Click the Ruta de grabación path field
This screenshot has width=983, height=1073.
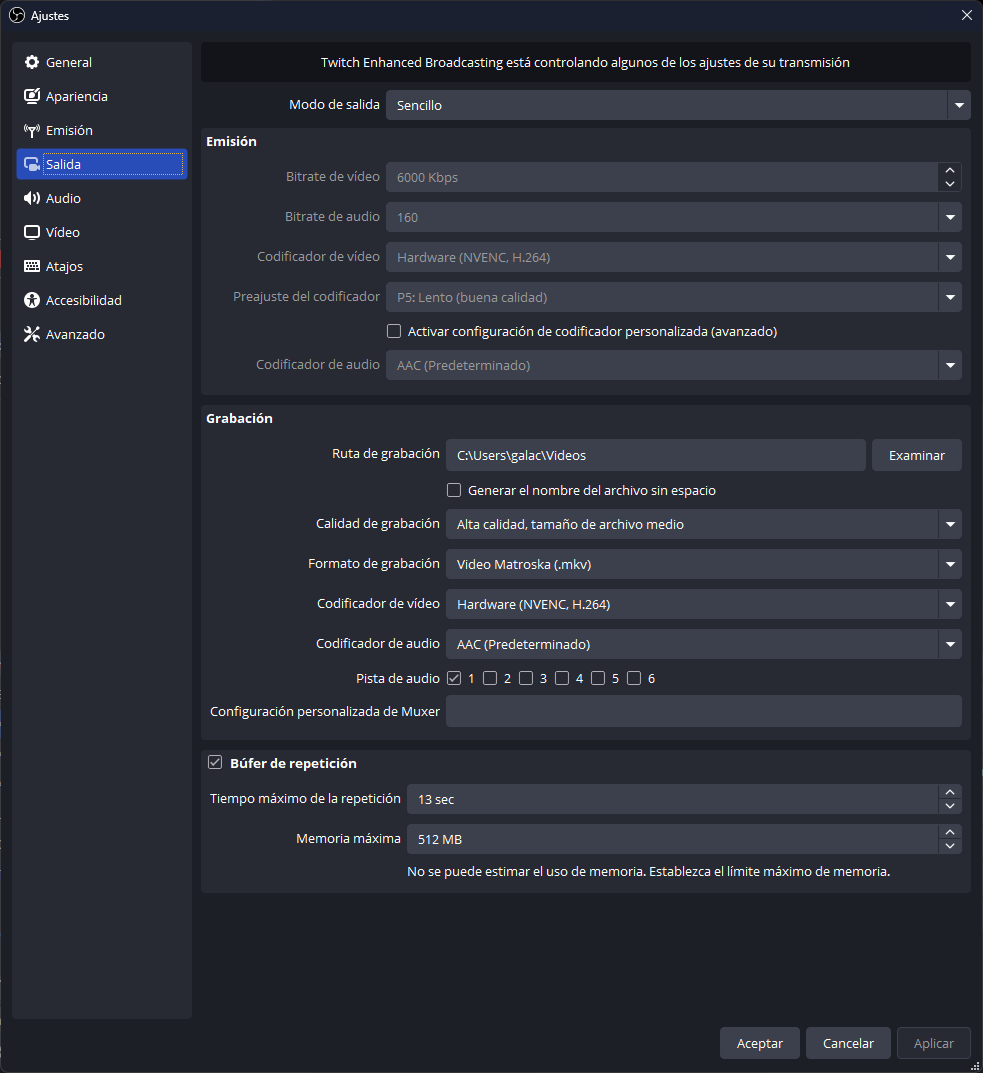pos(656,455)
